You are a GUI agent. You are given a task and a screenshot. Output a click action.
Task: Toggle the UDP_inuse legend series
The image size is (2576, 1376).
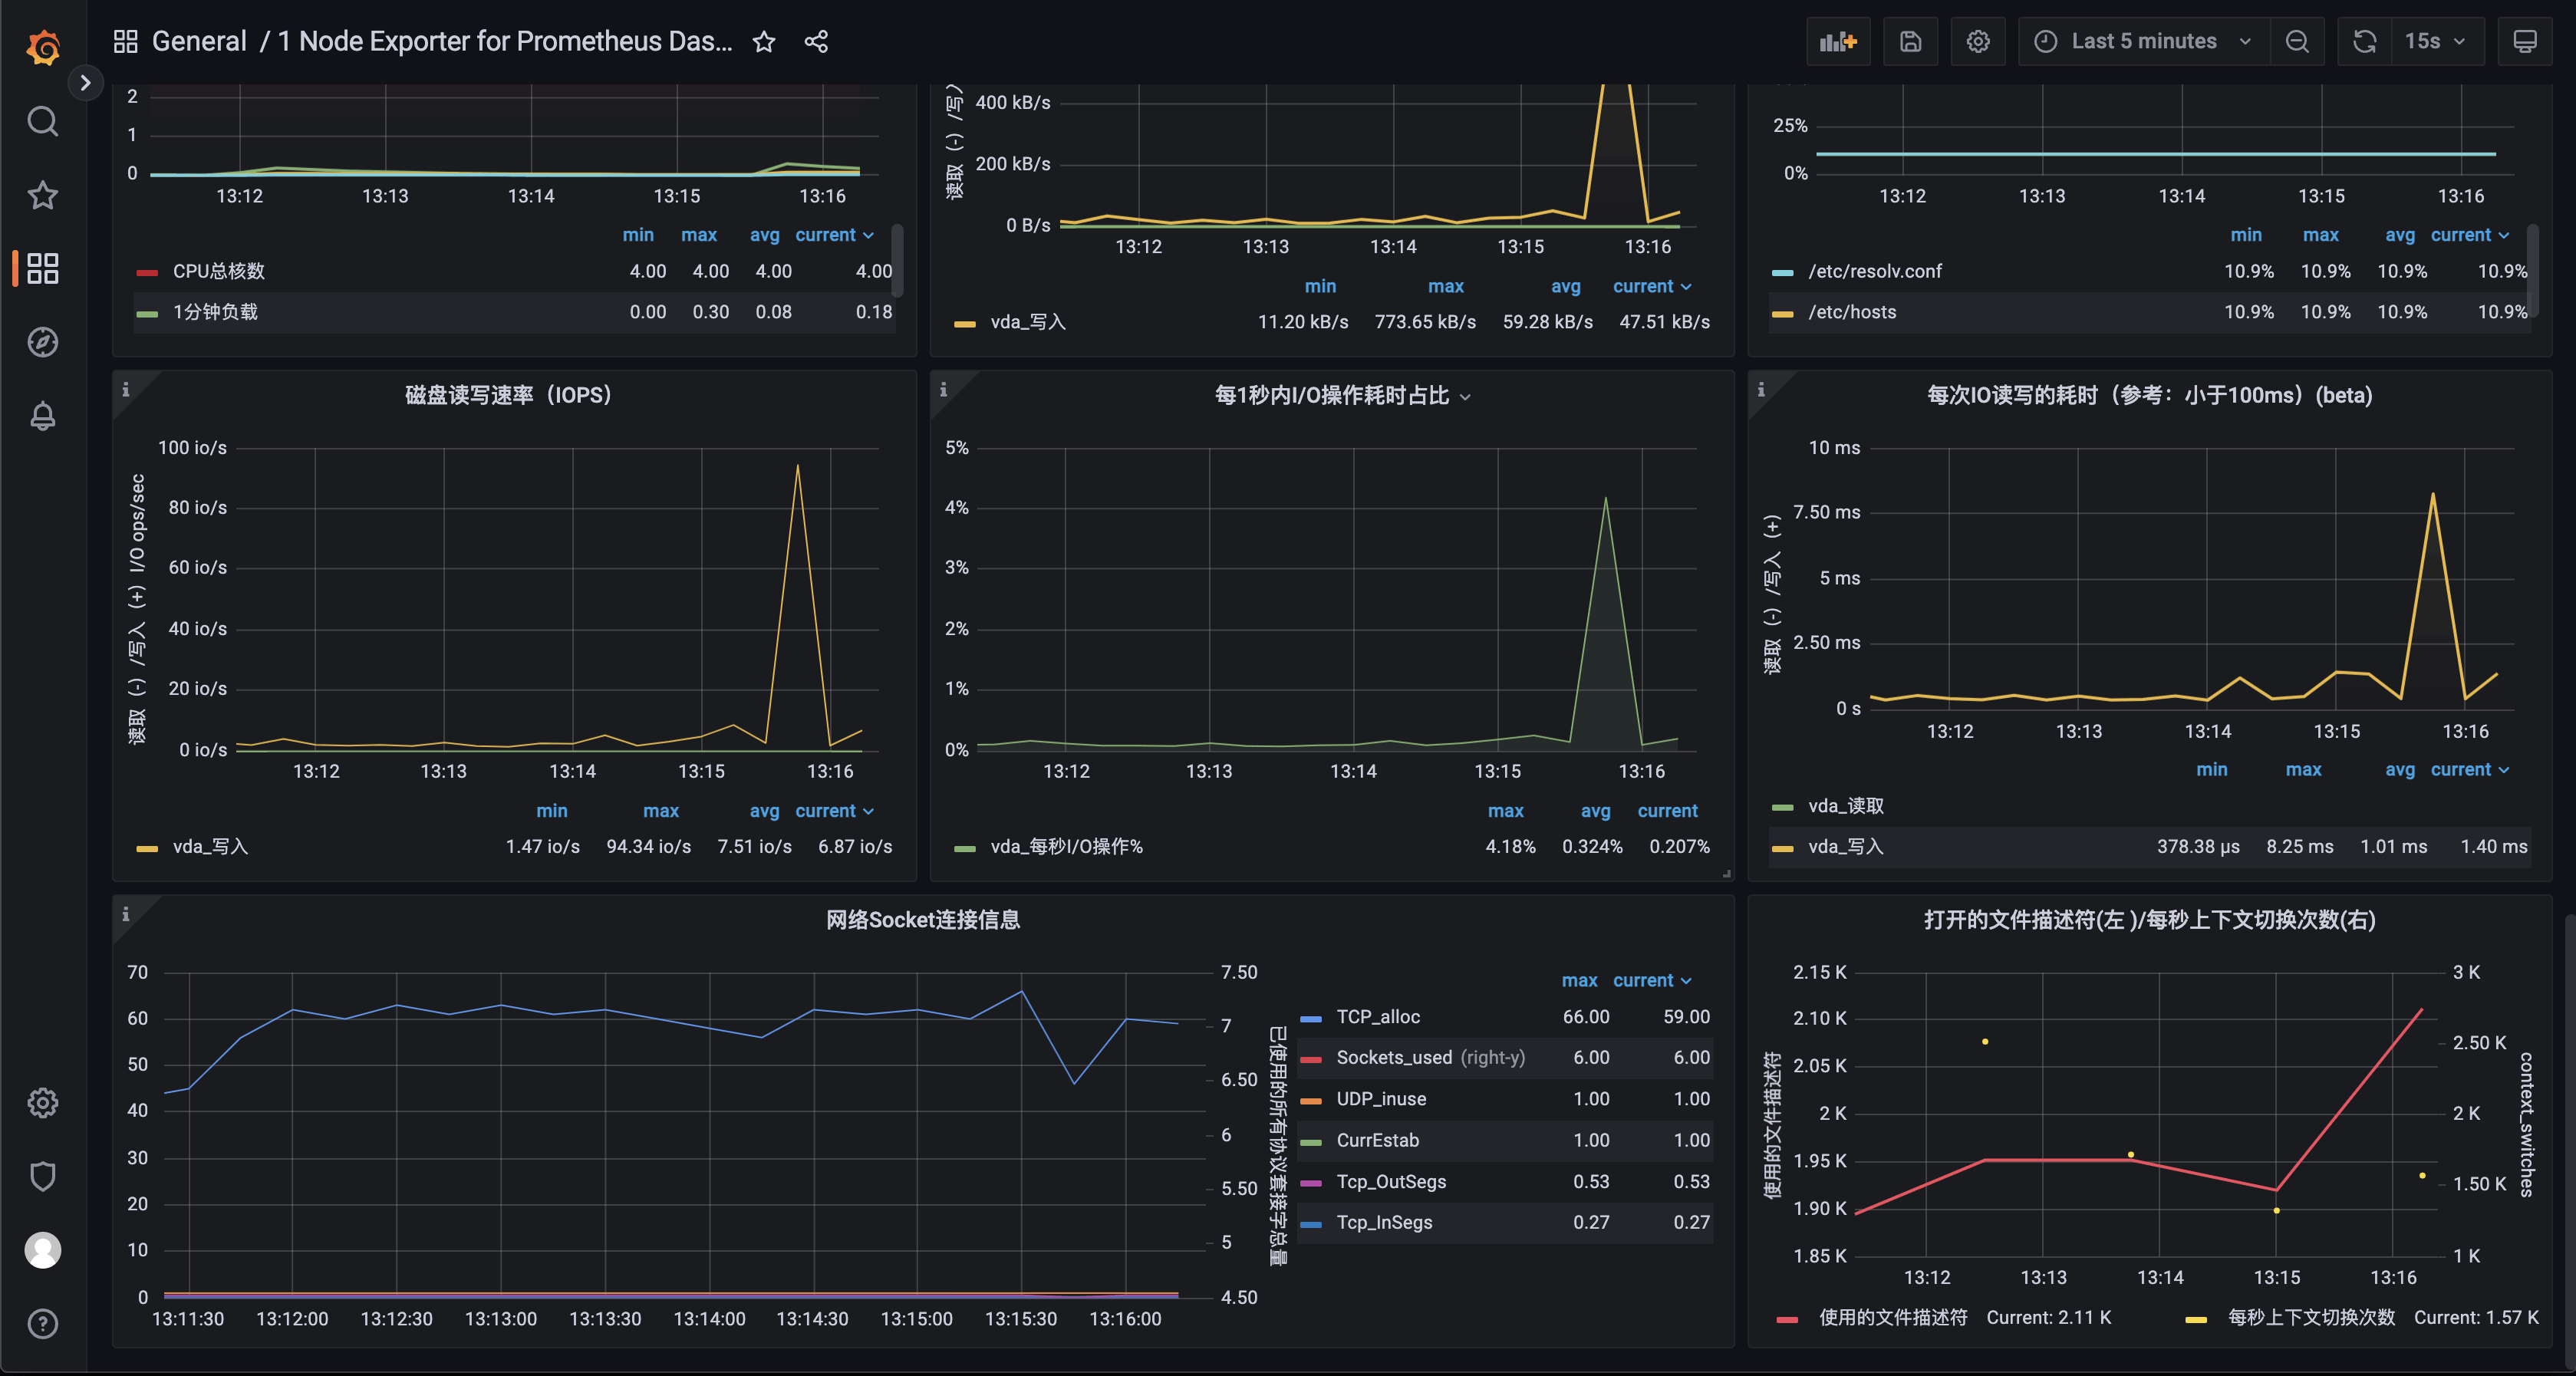point(1381,1099)
